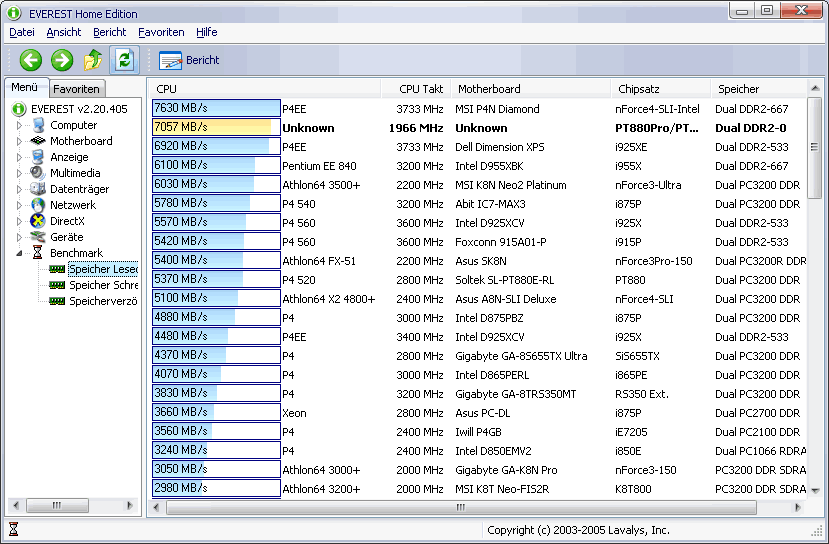Select the Netzwerk globe icon in tree

tap(38, 205)
